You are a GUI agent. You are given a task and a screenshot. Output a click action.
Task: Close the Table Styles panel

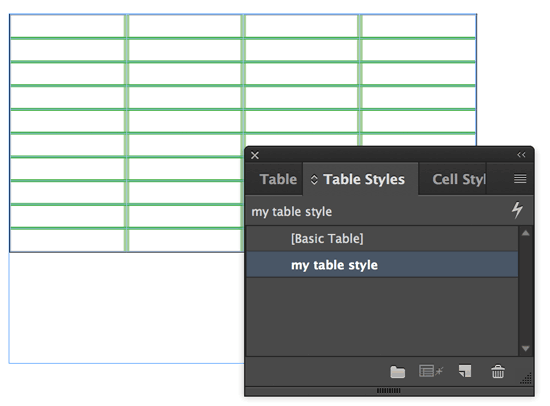coord(255,155)
